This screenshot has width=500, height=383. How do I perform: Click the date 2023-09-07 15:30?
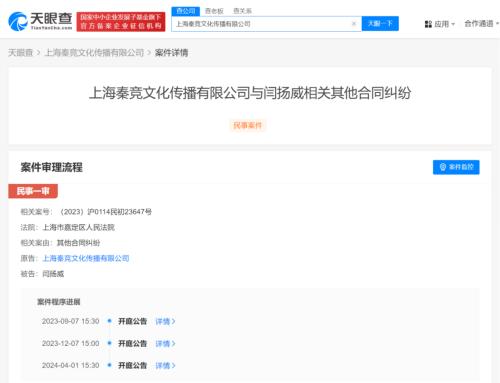pos(70,321)
